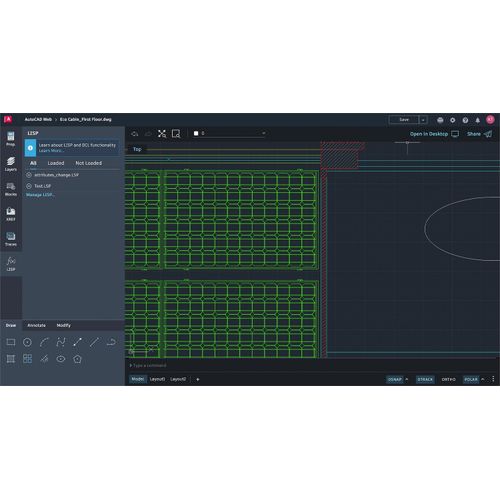Click the Redo arrow icon
The height and width of the screenshot is (500, 500).
[148, 134]
